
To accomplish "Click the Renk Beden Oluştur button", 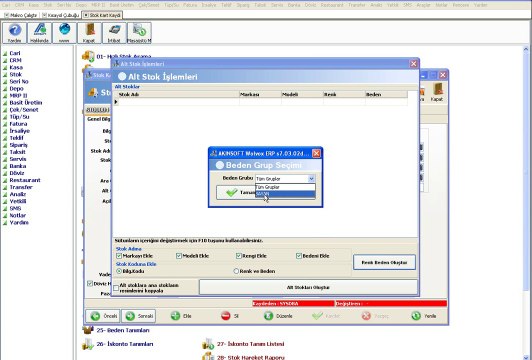I will click(384, 262).
